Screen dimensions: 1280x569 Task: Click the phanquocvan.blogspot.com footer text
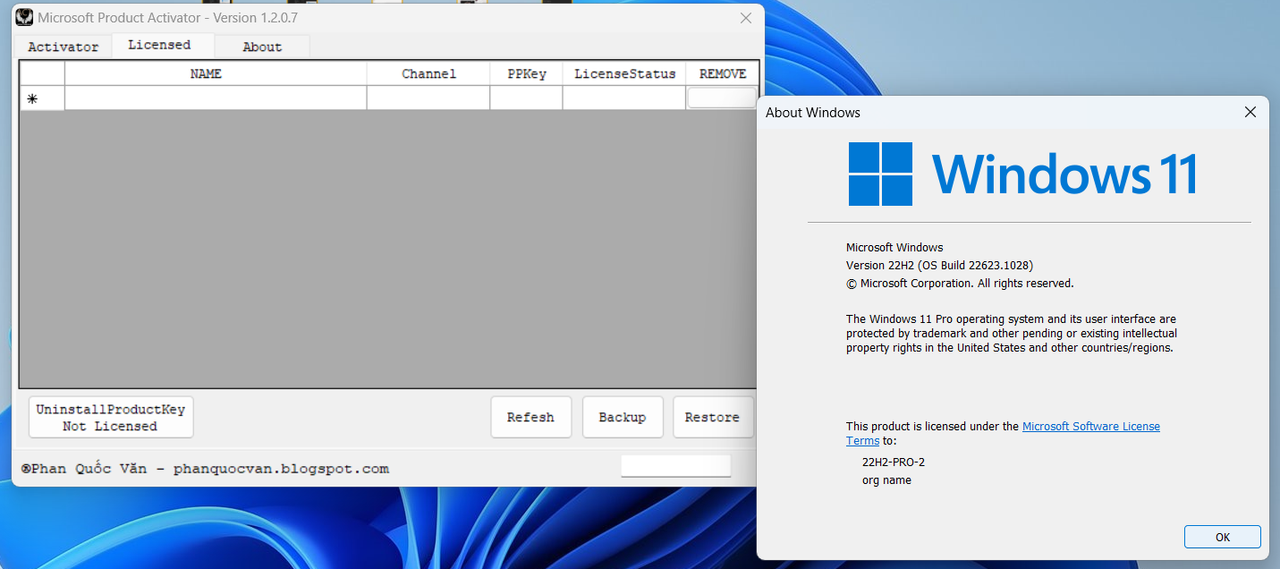281,468
